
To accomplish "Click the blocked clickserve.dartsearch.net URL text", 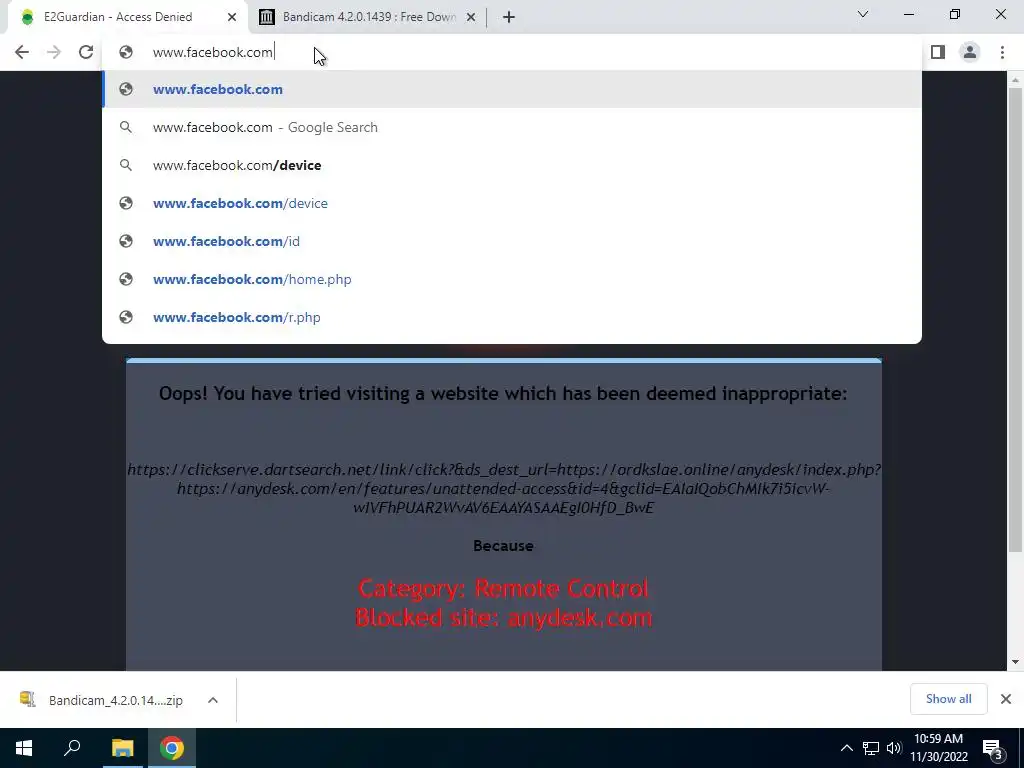I will coord(504,488).
